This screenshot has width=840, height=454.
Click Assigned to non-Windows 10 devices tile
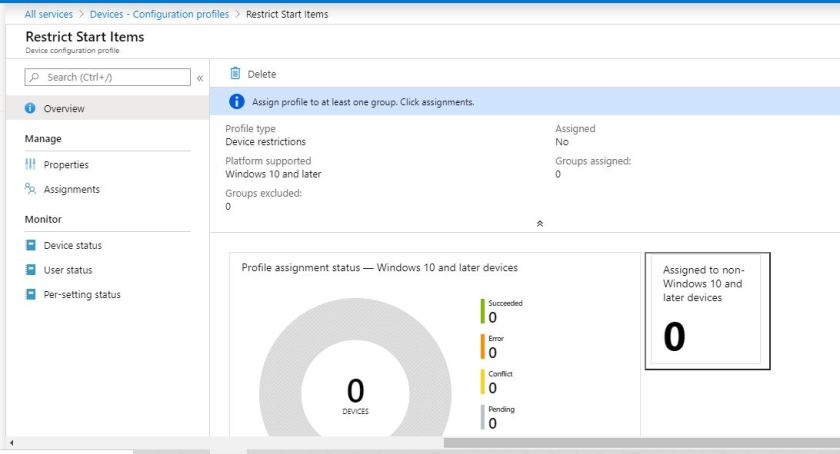pyautogui.click(x=707, y=310)
